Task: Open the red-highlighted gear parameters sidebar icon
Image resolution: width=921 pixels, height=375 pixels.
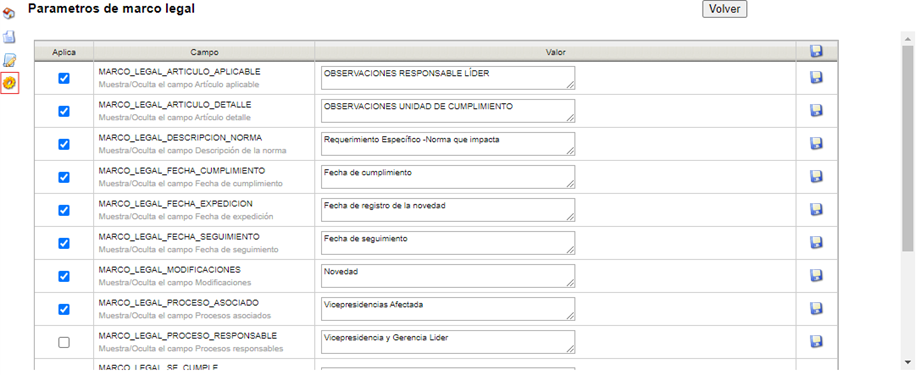Action: (9, 83)
